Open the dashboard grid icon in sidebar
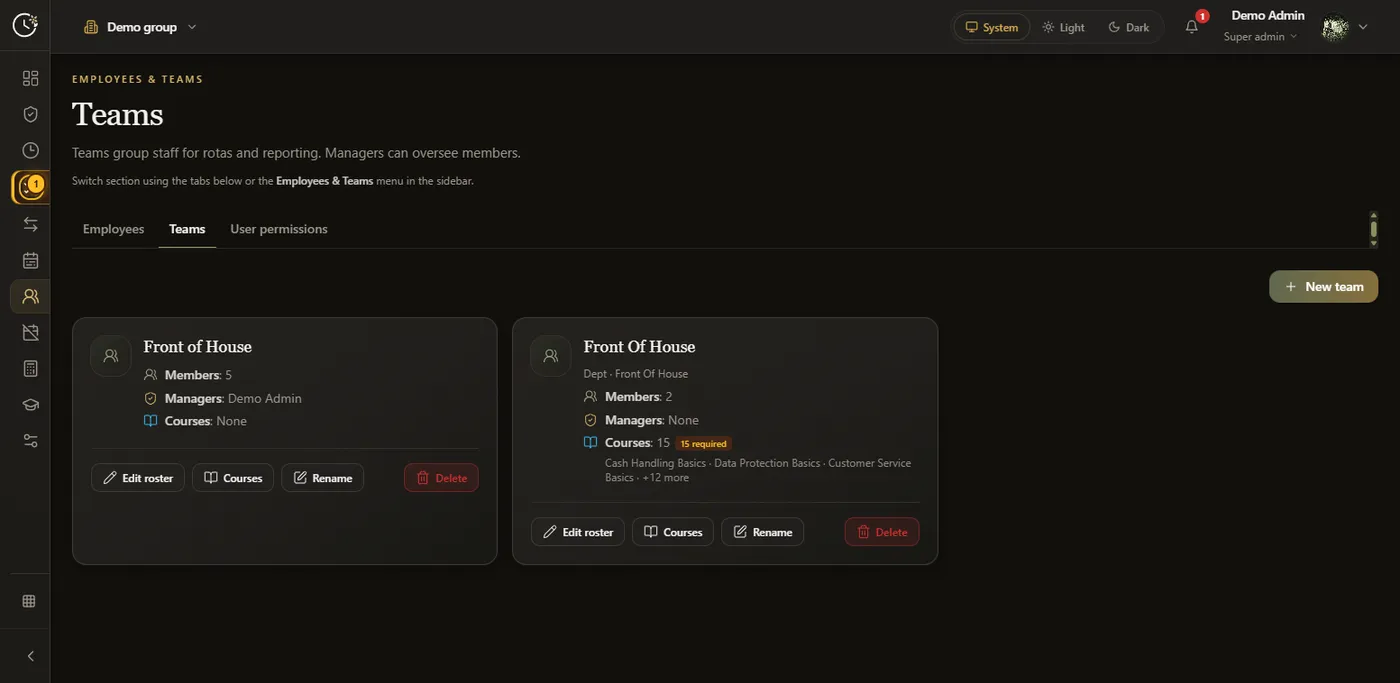1400x683 pixels. pos(30,78)
